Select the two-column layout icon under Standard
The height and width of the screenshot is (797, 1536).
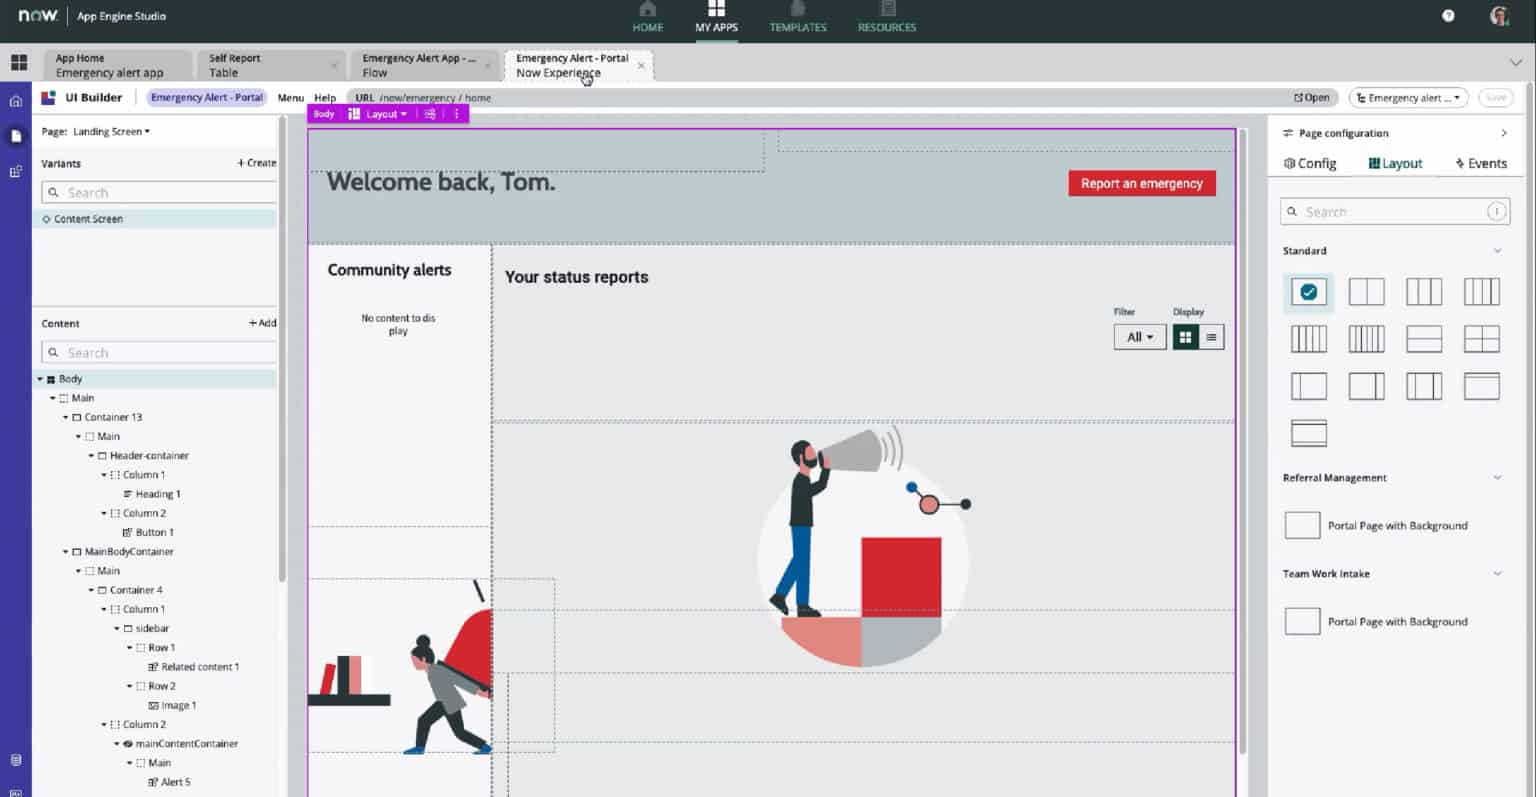pyautogui.click(x=1366, y=291)
